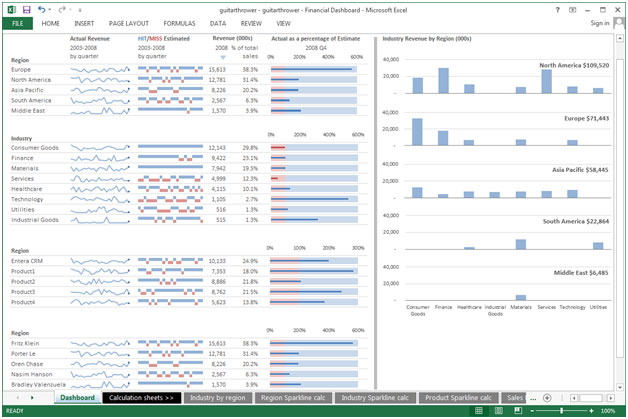Select the Asia Pacific region cell
The image size is (628, 419).
pos(27,90)
